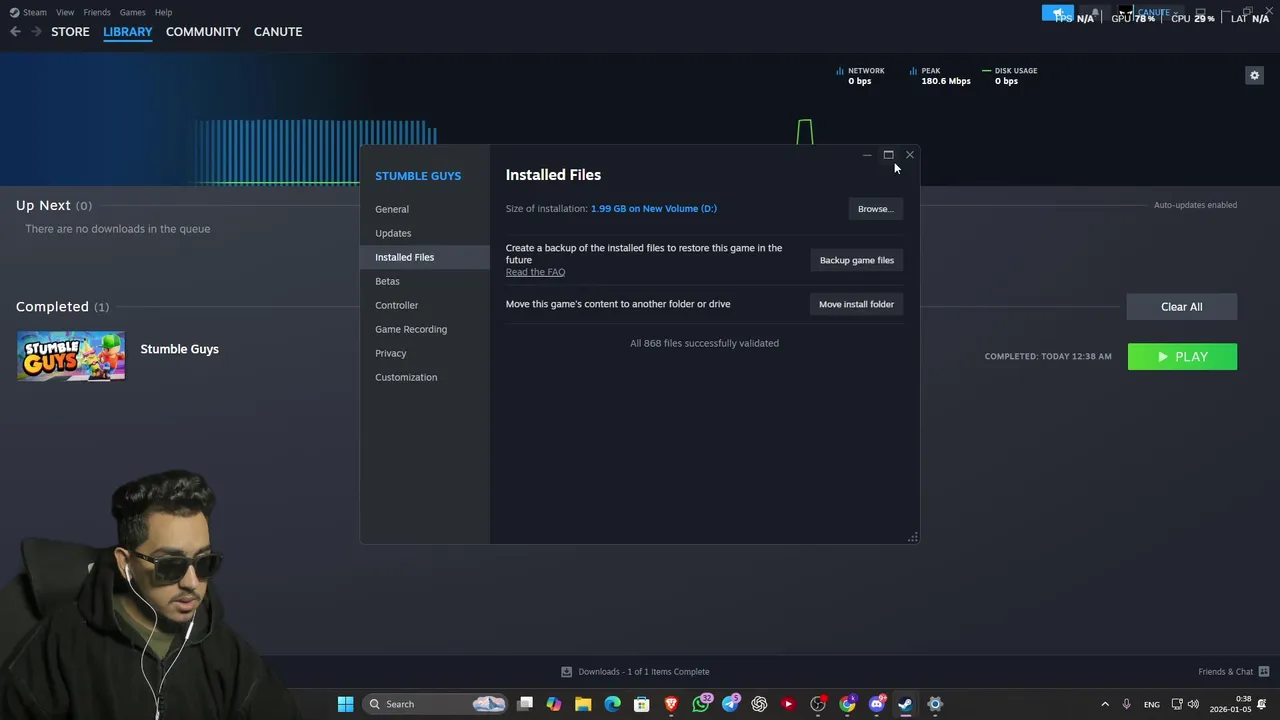Open the Windows Start menu
Image resolution: width=1280 pixels, height=720 pixels.
[x=345, y=704]
